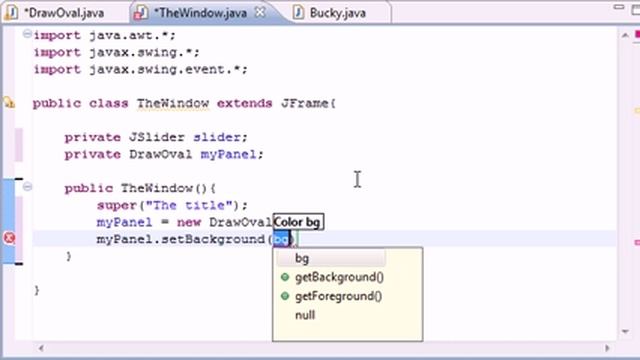
Task: Select the bg autocomplete proposal
Action: coord(331,258)
